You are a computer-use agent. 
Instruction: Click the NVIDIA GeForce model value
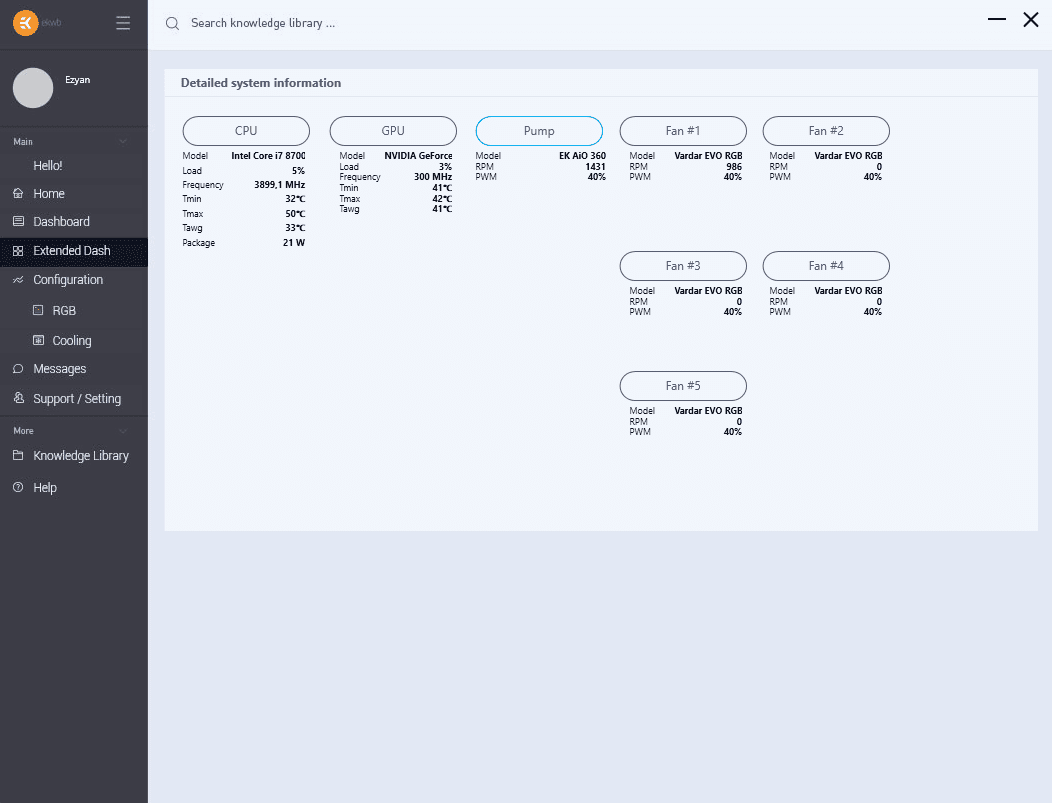pyautogui.click(x=418, y=156)
